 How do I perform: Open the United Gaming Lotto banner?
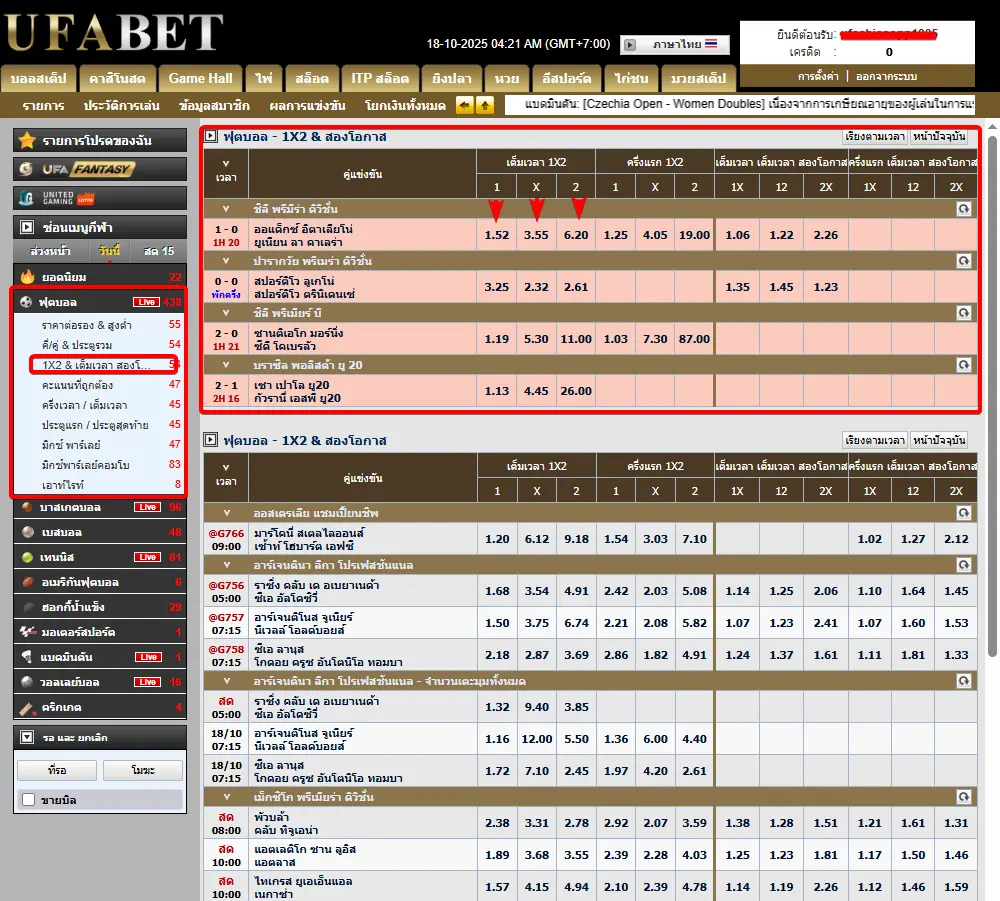(100, 198)
